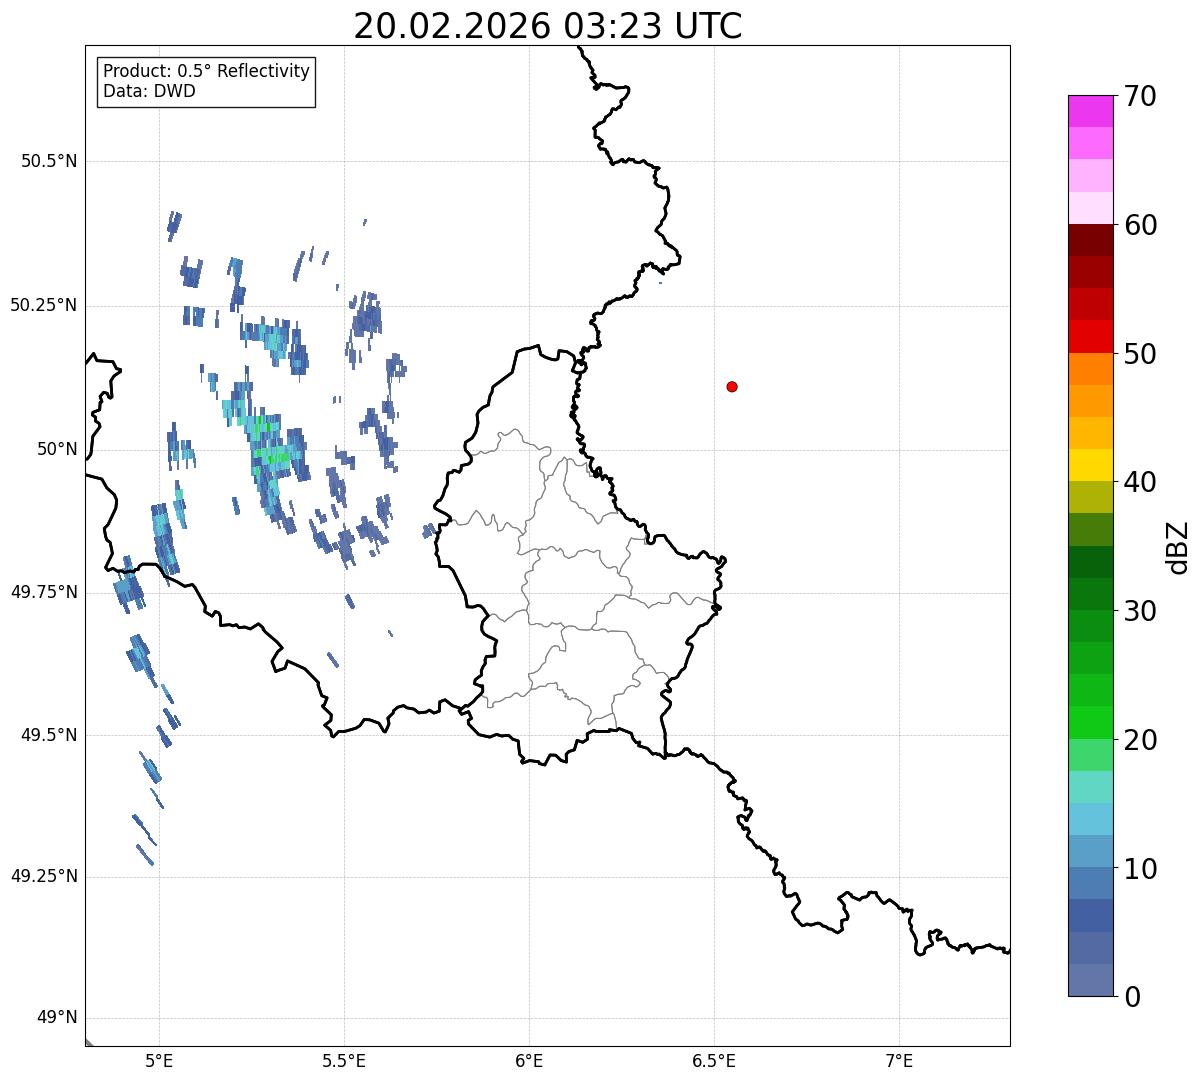
Task: Click the grey-blue bottom colorbar segment at 0
Action: coord(1090,980)
